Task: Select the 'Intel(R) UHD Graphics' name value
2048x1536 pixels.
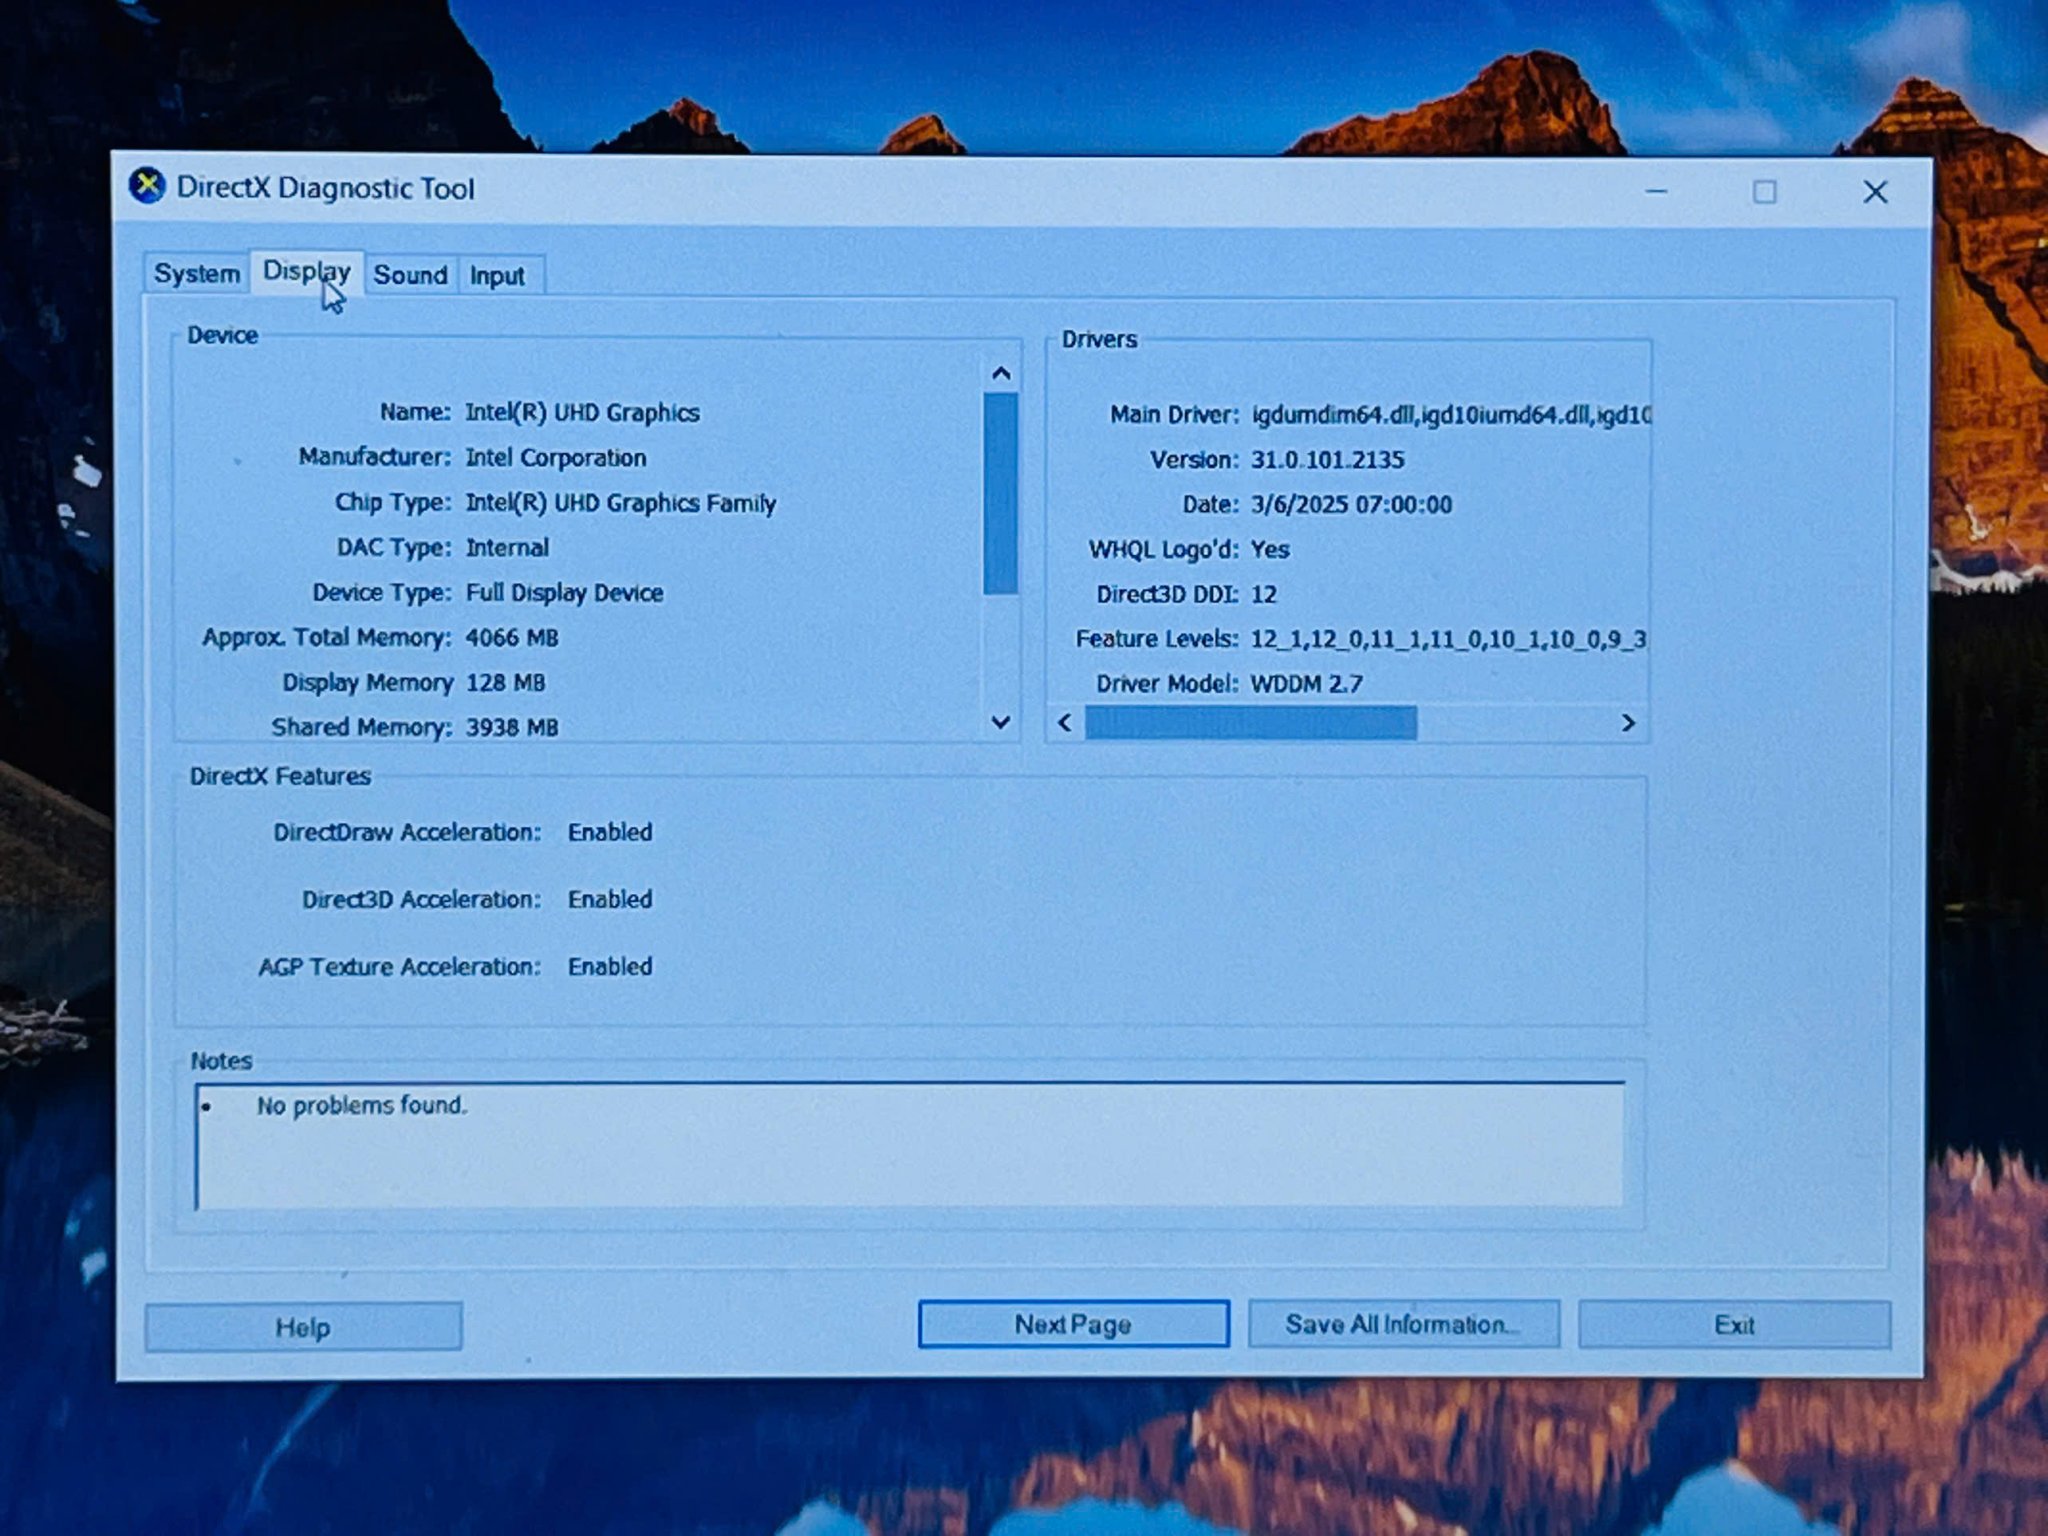Action: (582, 413)
